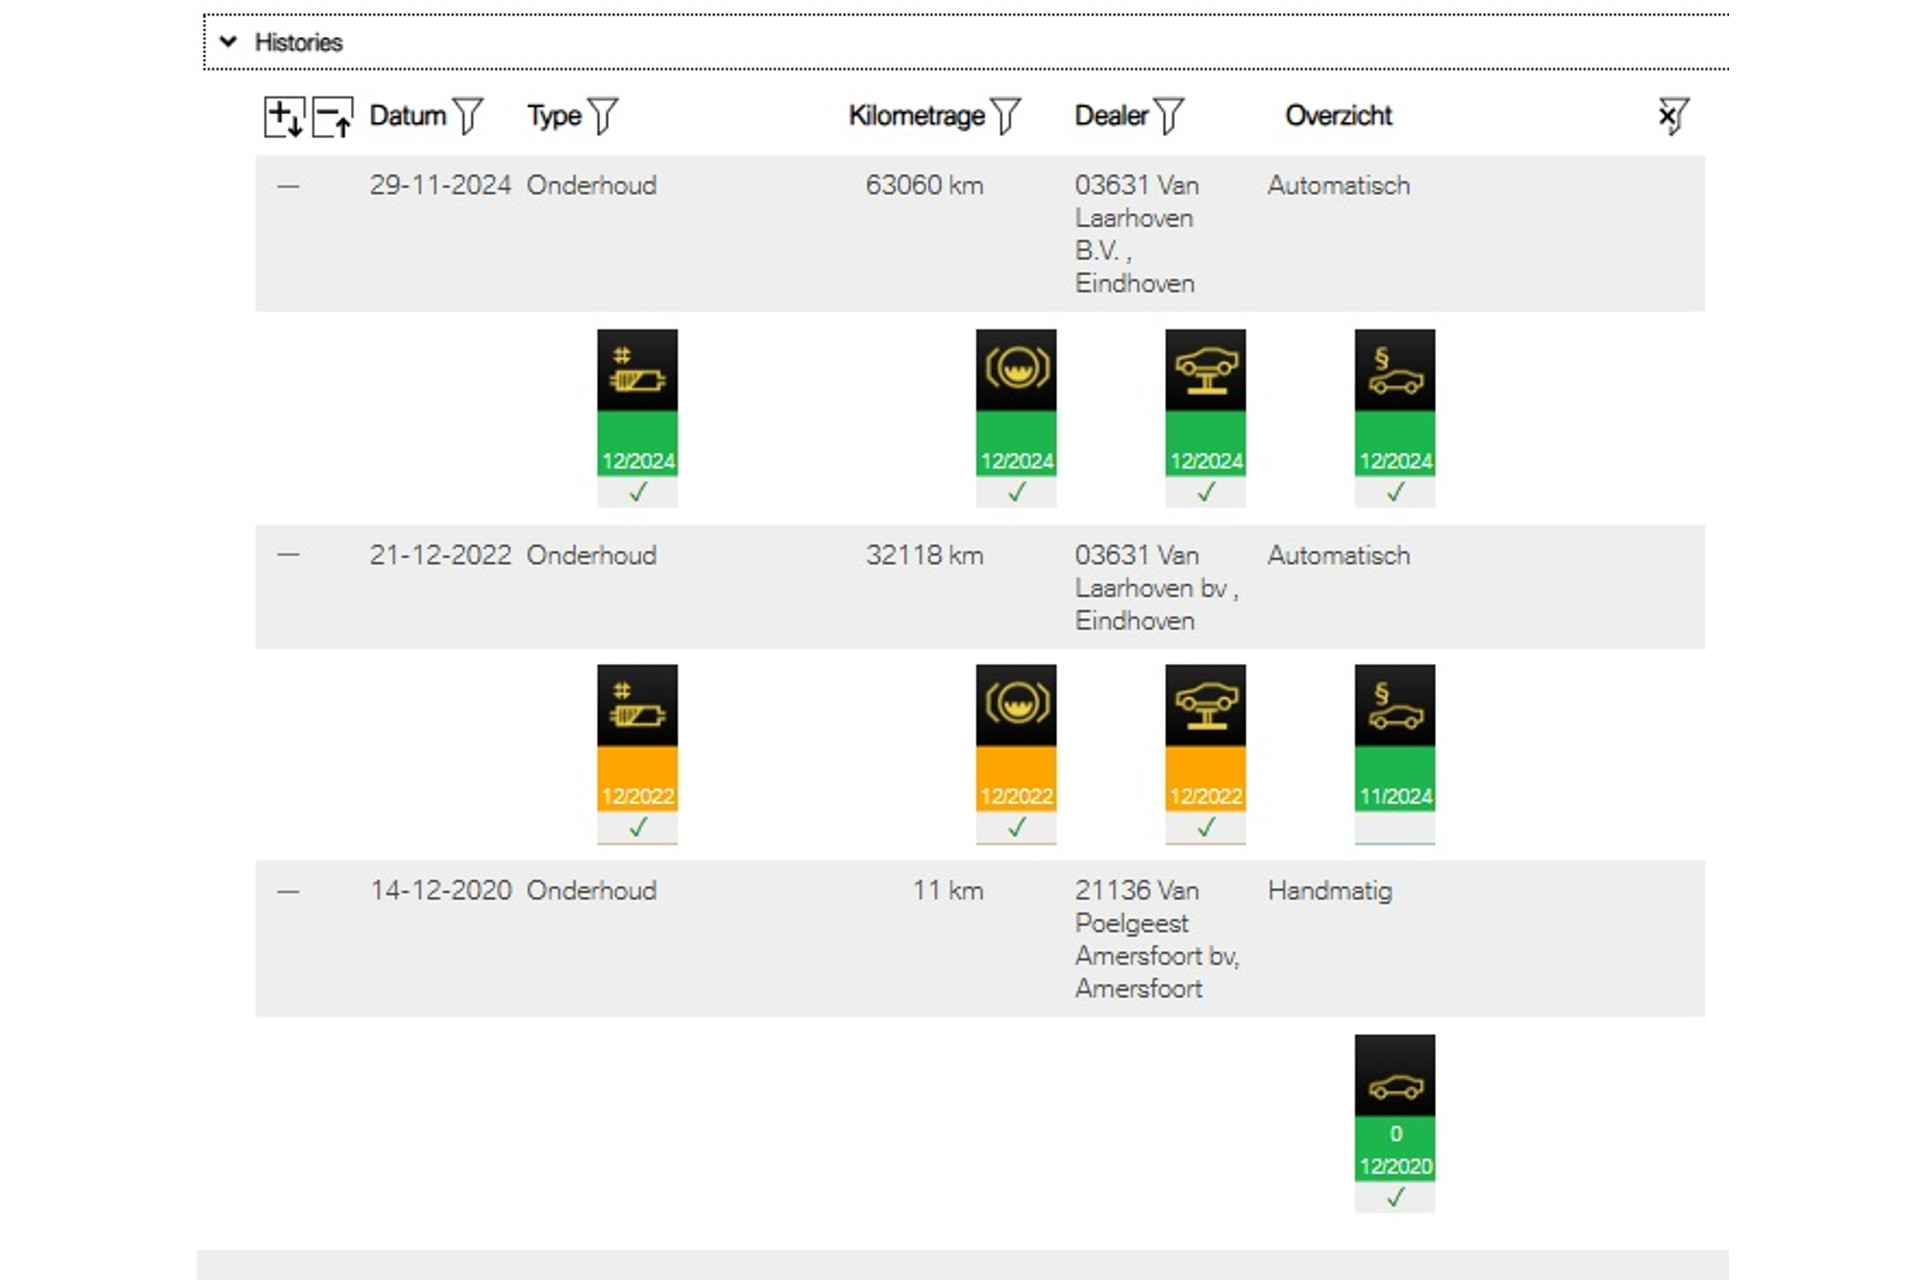Click the 12/2024 brake fluid service icon
This screenshot has width=1920, height=1280.
[1015, 403]
